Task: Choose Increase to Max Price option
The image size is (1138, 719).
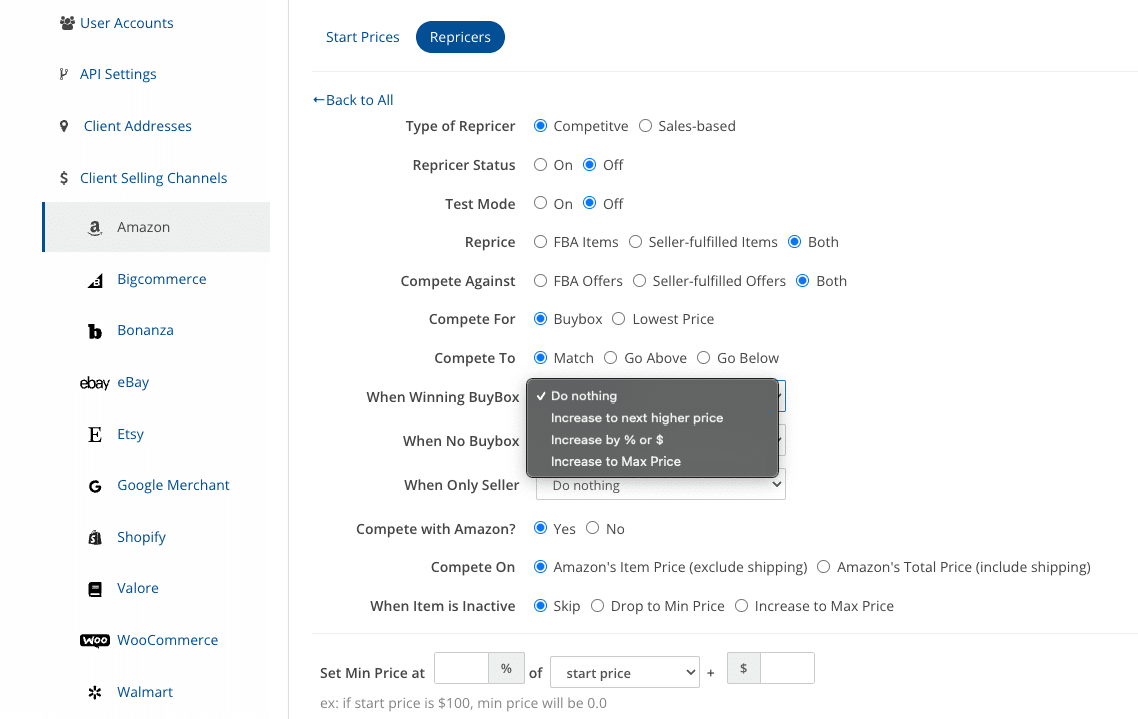Action: (652, 461)
